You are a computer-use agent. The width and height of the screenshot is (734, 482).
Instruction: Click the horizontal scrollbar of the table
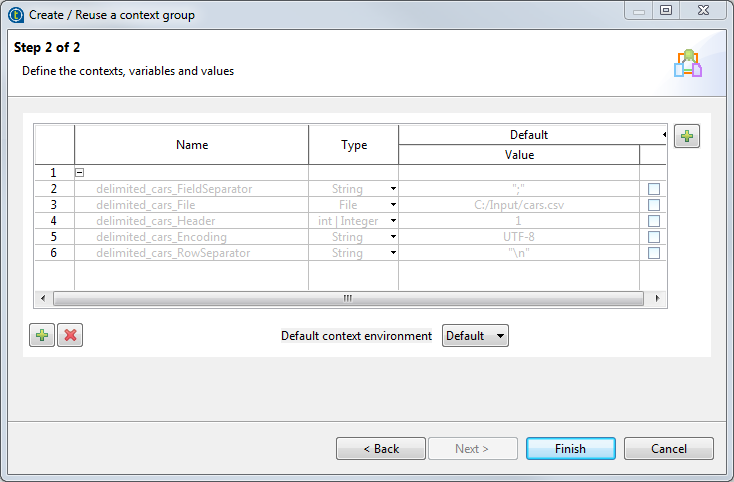347,298
